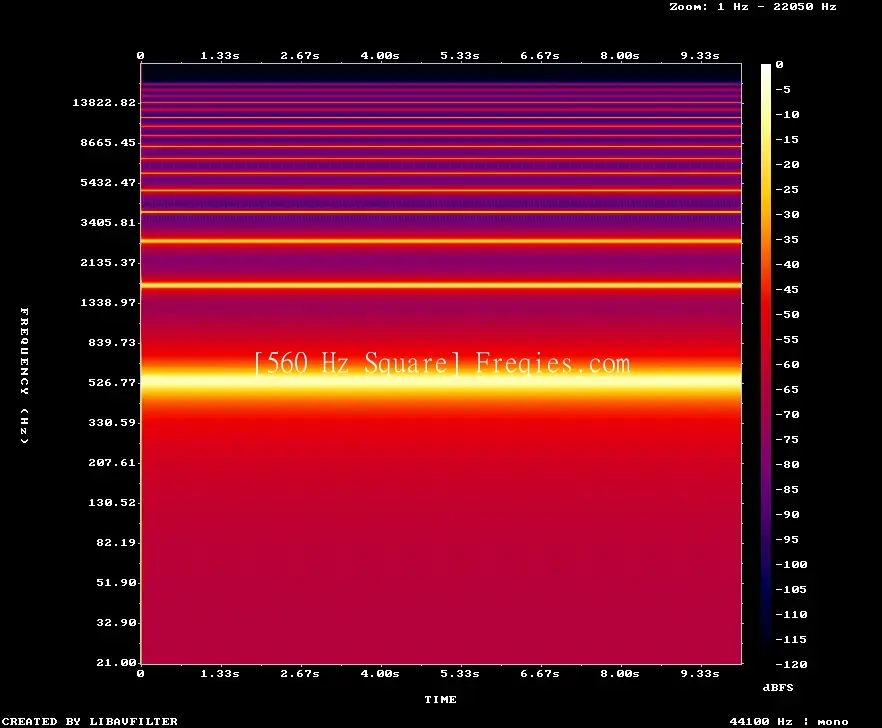Click the 3405.81 frequency label
Screen dimensions: 882x728
tap(108, 222)
